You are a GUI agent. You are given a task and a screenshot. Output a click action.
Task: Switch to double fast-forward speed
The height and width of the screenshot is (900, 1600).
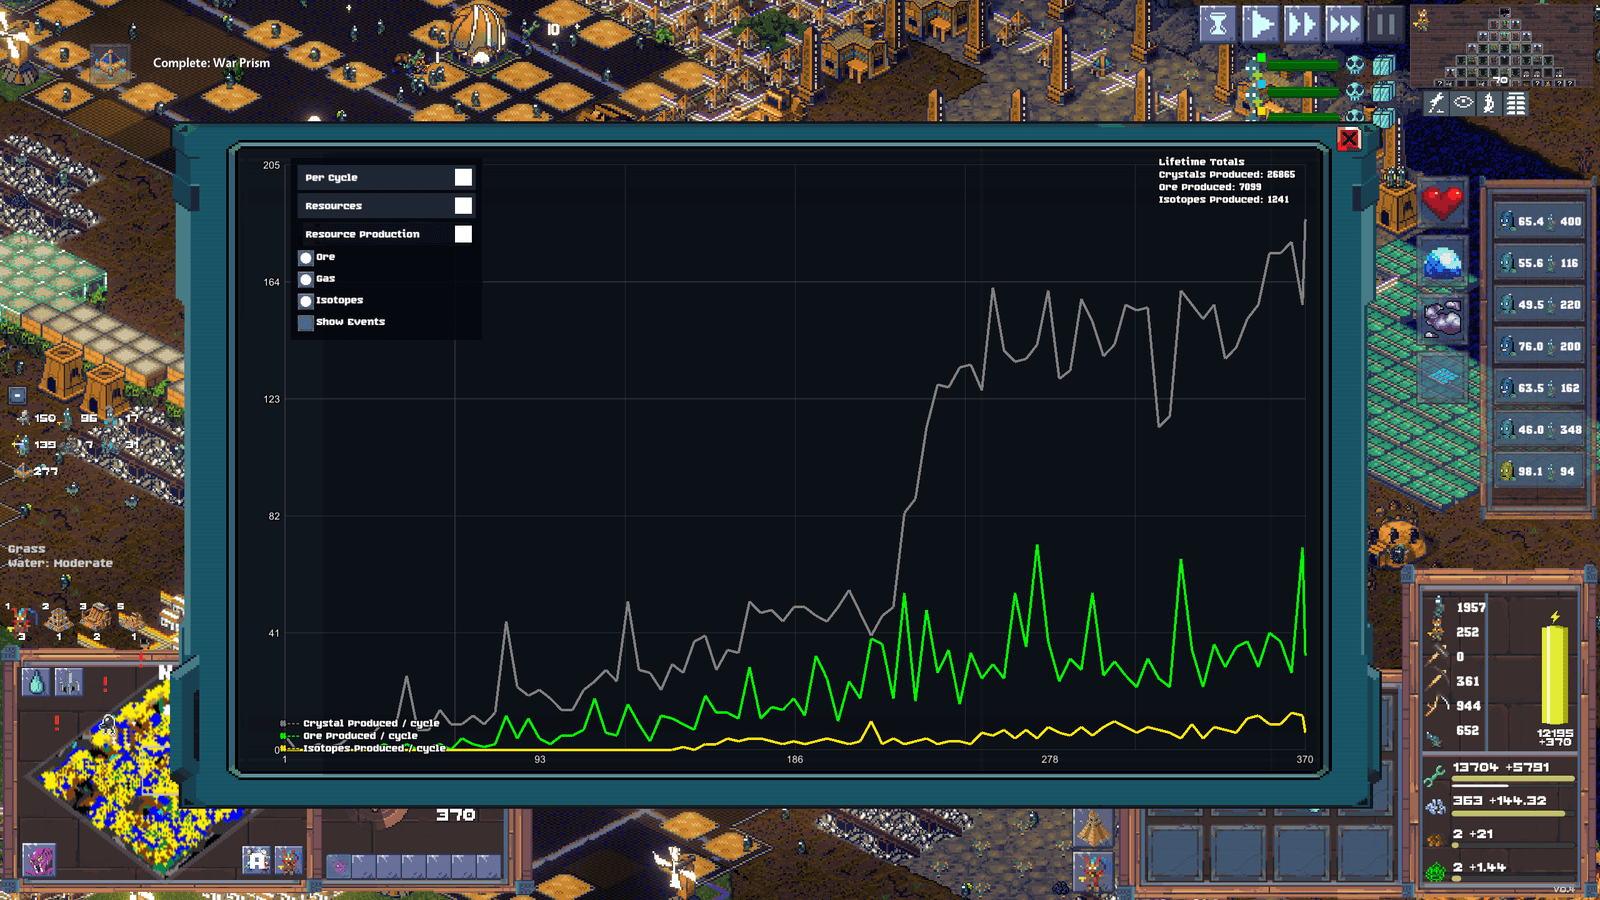(x=1302, y=24)
